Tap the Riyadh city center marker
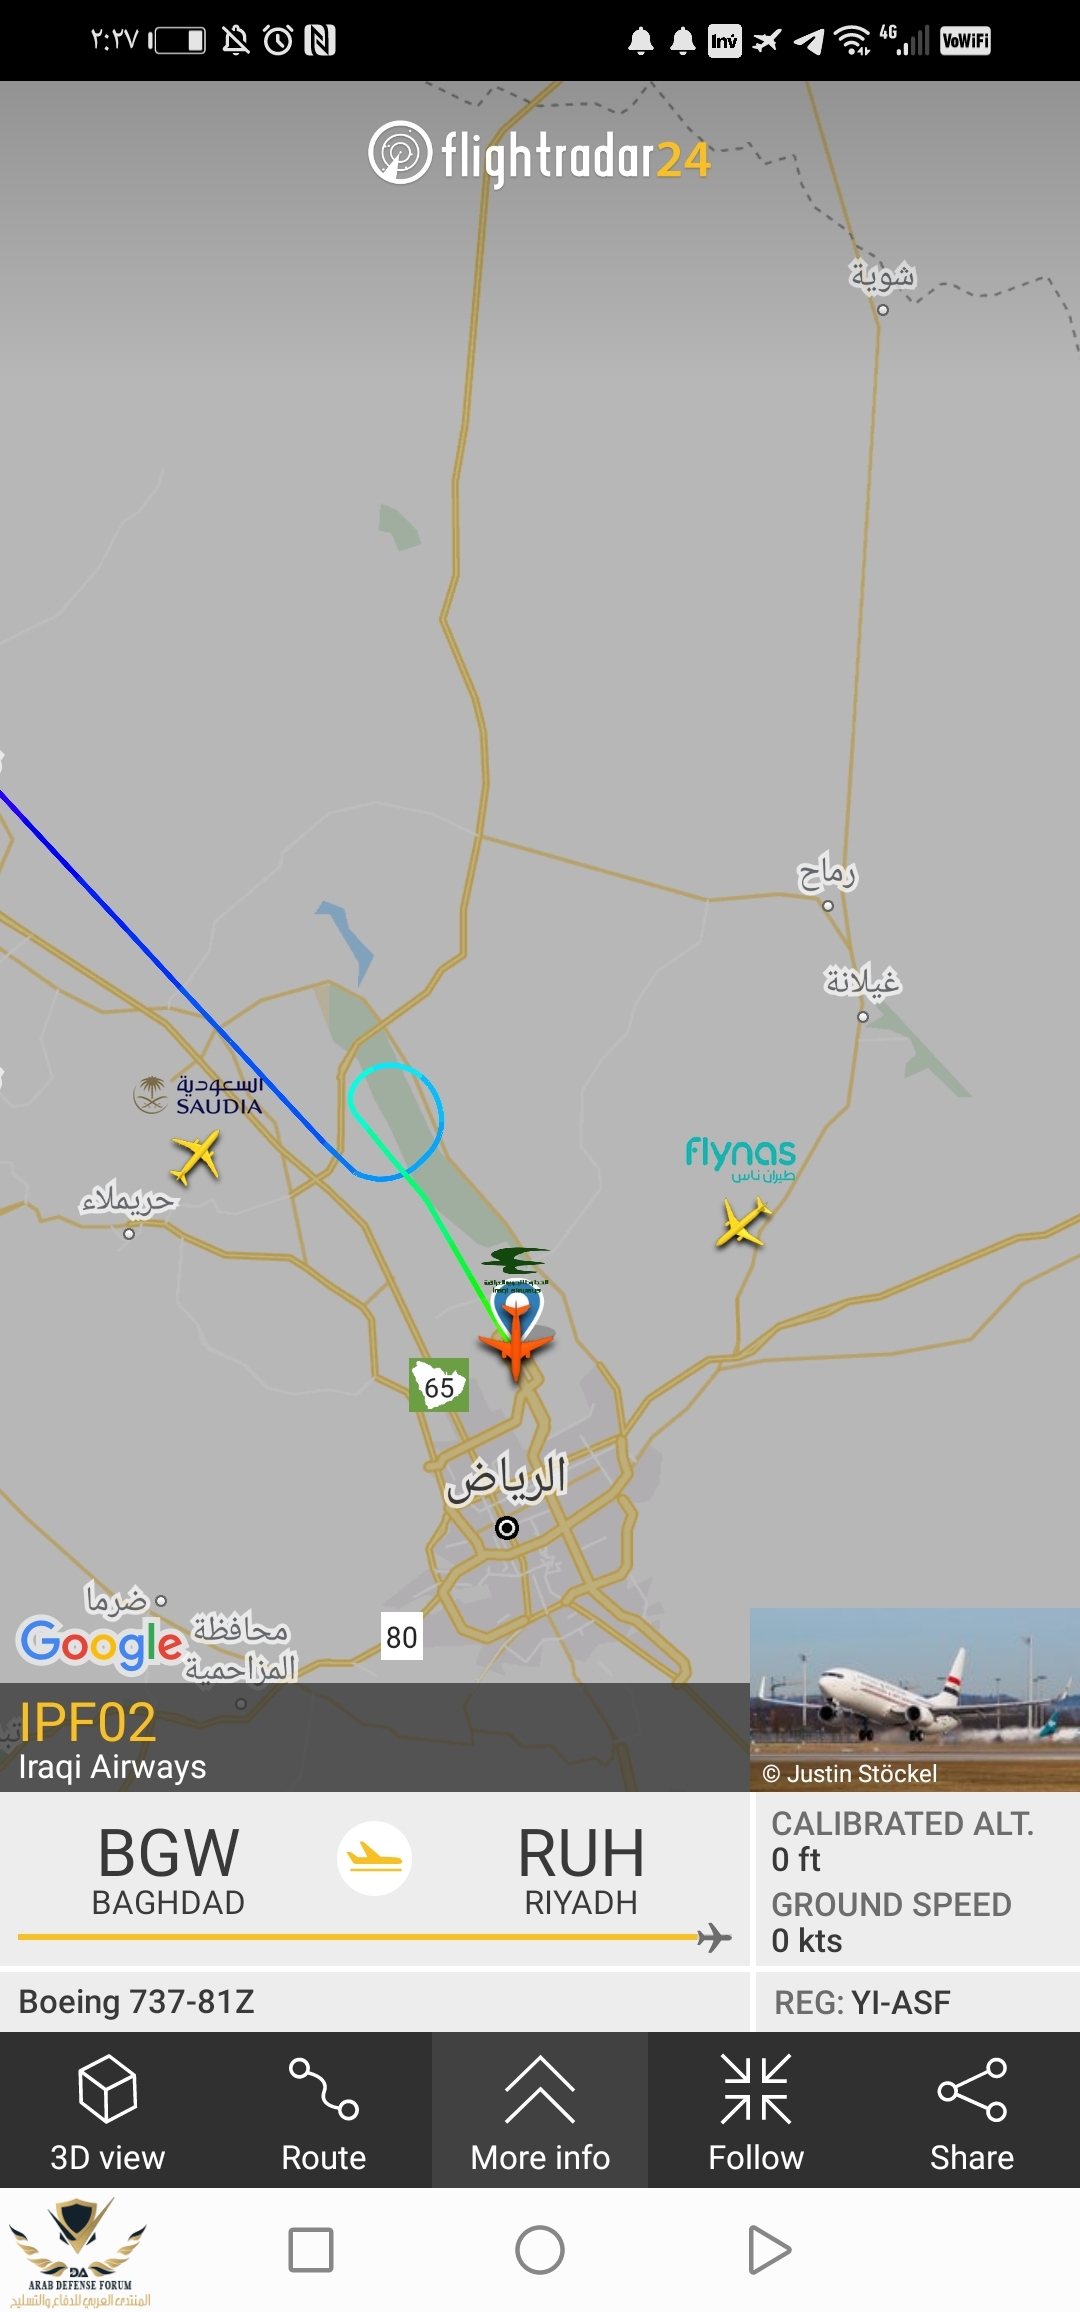This screenshot has width=1080, height=2312. (507, 1528)
